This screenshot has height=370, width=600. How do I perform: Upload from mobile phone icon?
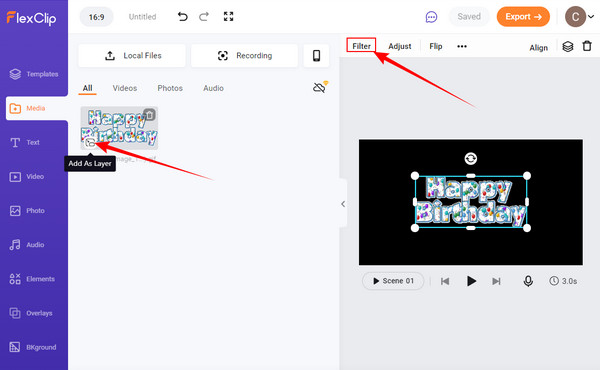(316, 55)
